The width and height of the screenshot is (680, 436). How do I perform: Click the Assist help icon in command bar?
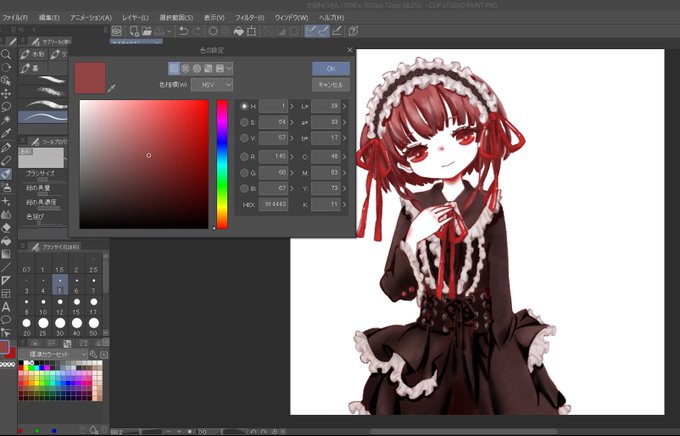353,31
